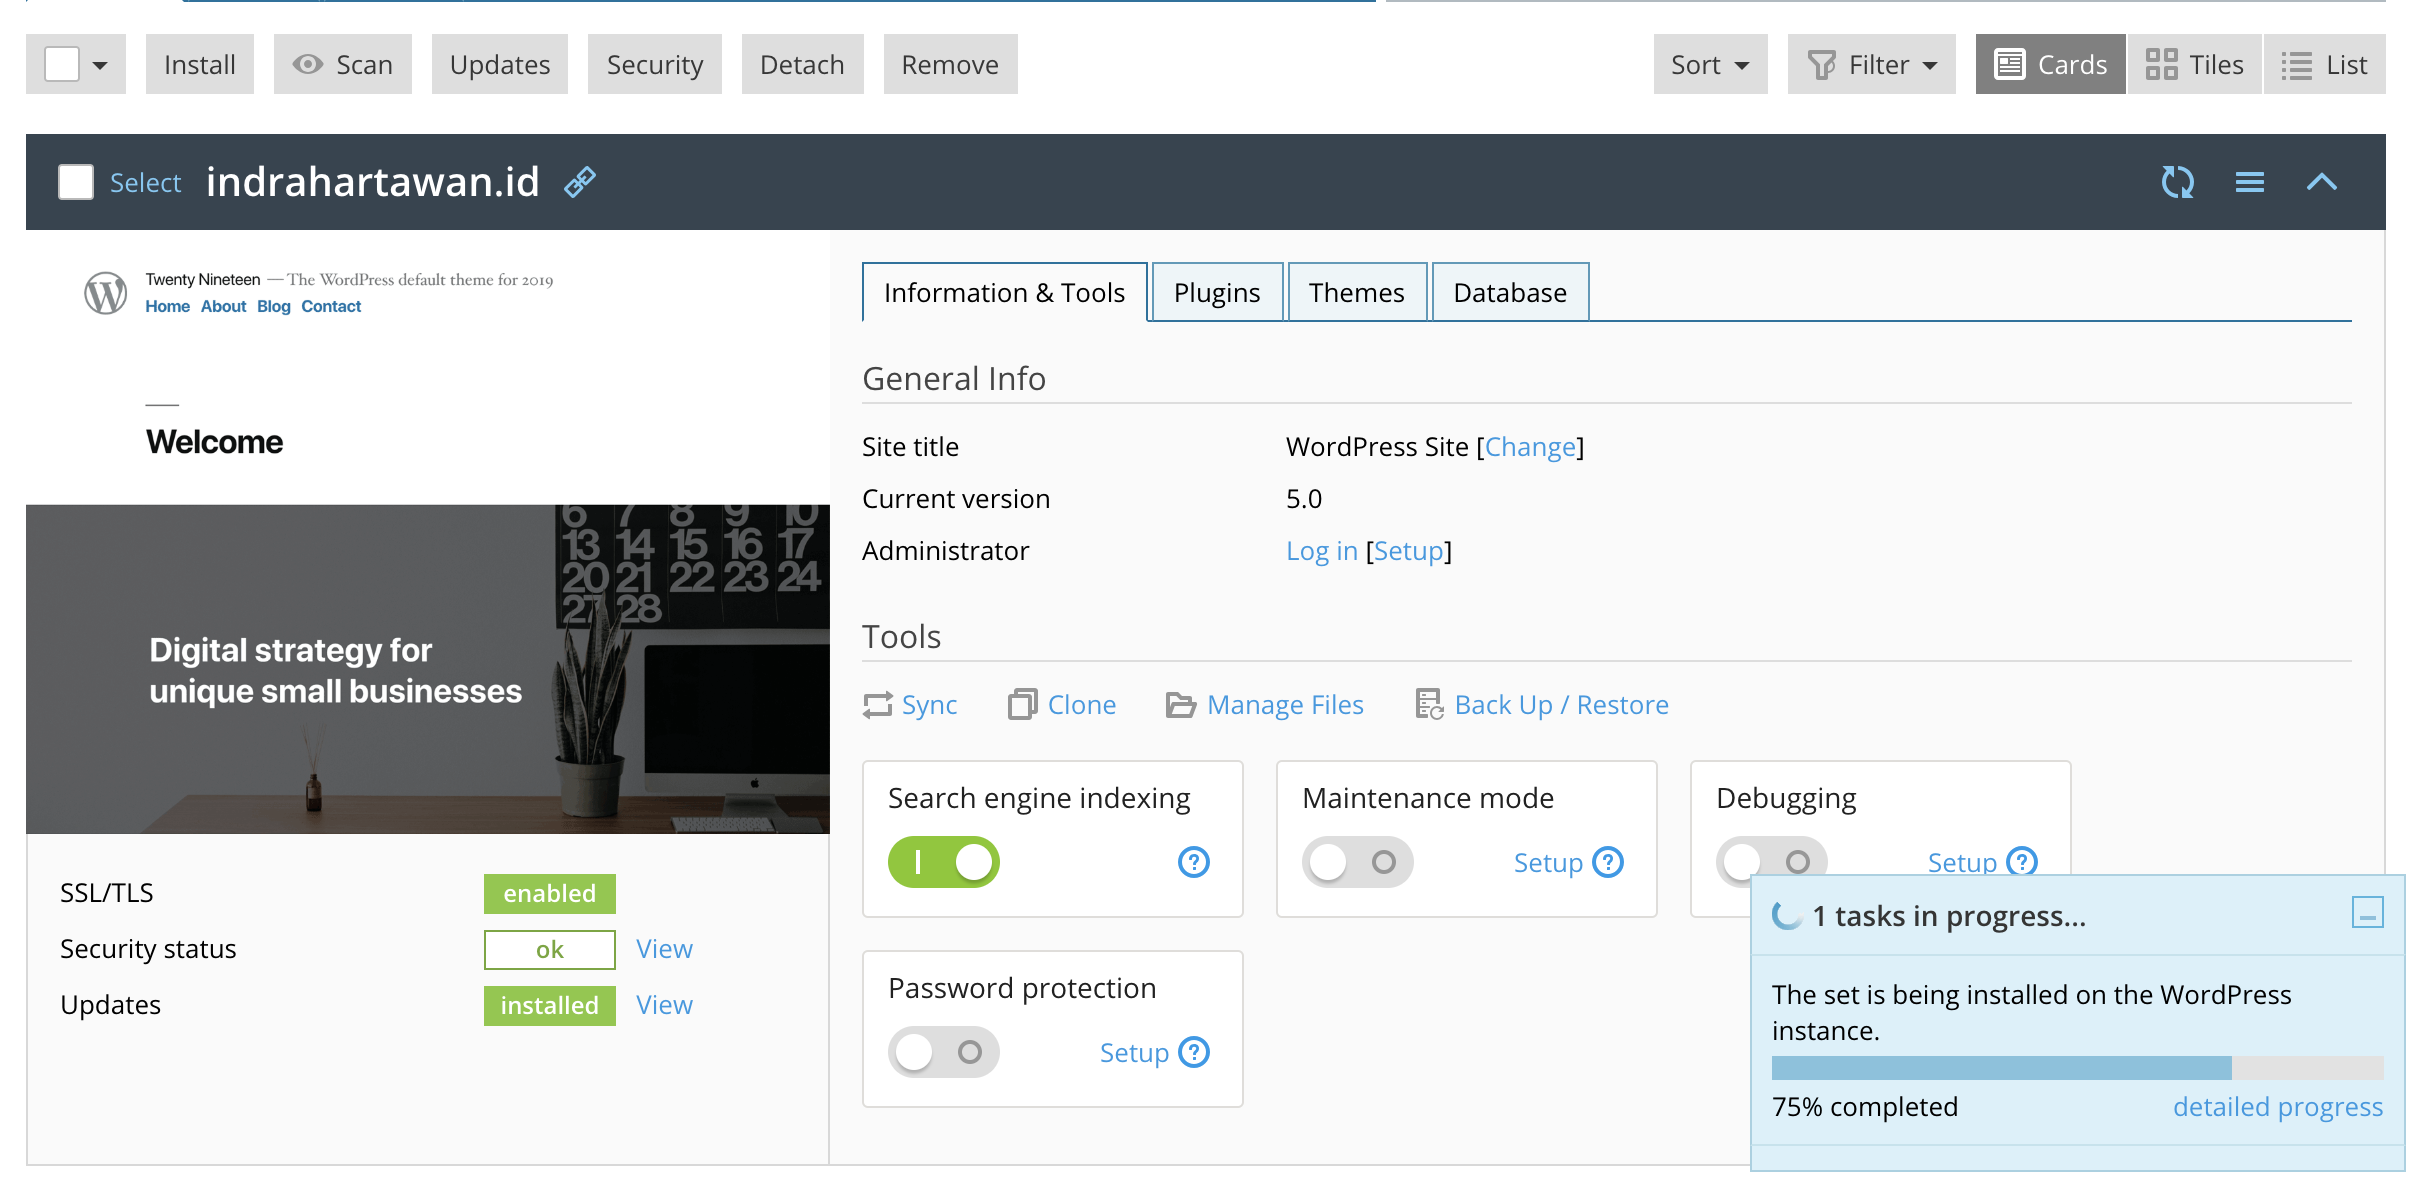Open help icon for Maintenance mode
Image resolution: width=2424 pixels, height=1188 pixels.
(1608, 862)
